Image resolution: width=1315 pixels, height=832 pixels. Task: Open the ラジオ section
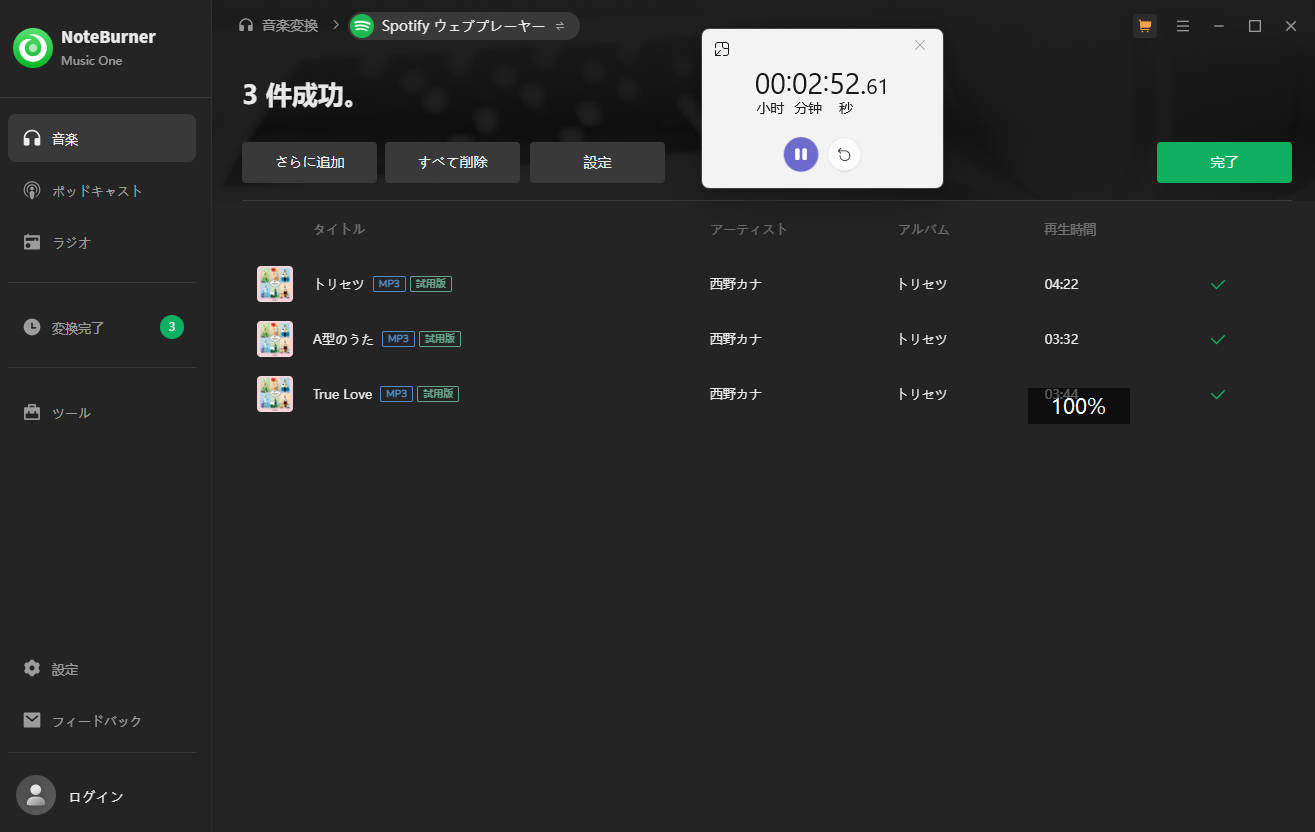(102, 242)
